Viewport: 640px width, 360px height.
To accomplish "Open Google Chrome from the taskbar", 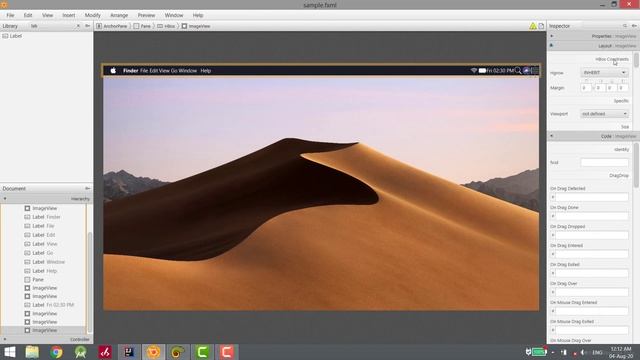I will click(56, 352).
